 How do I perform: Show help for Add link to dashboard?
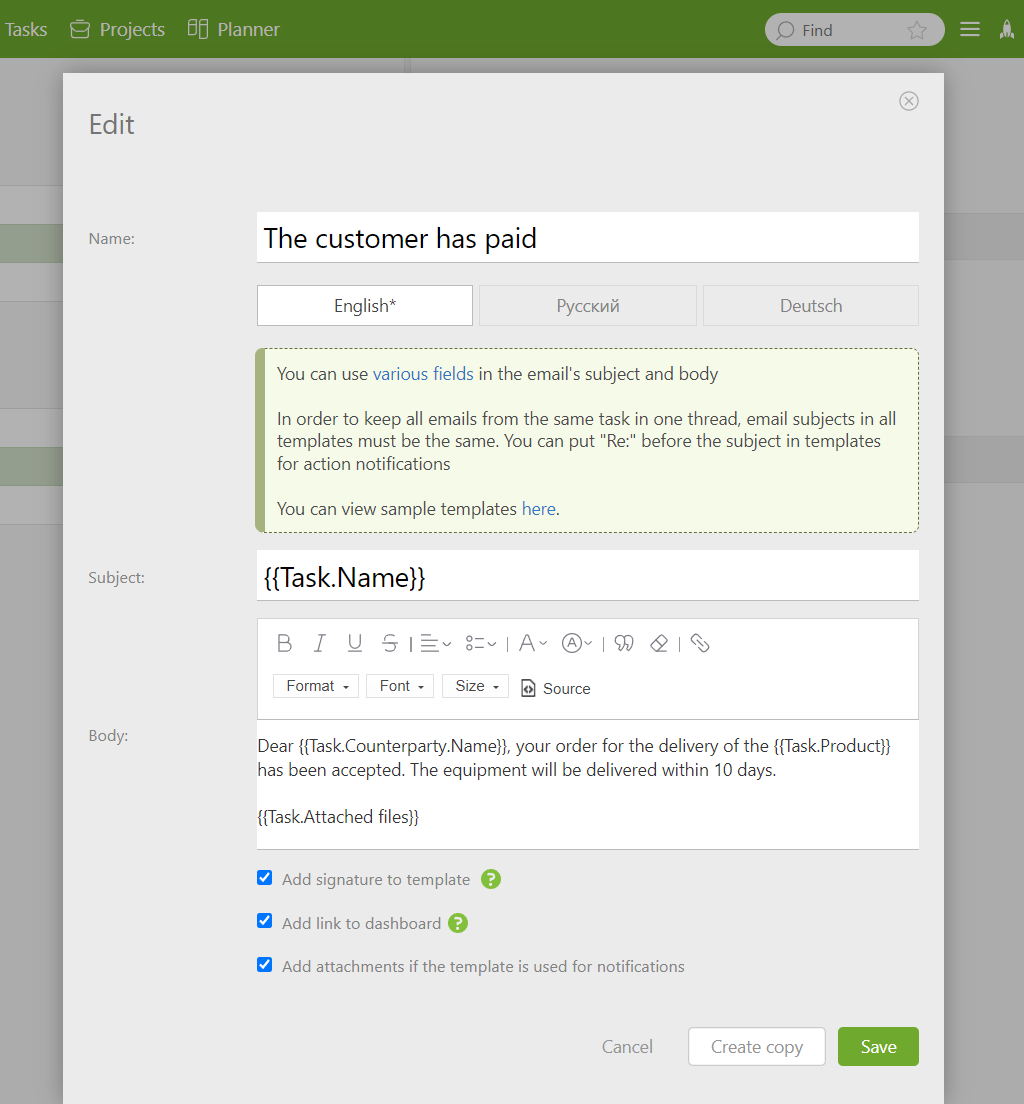458,923
